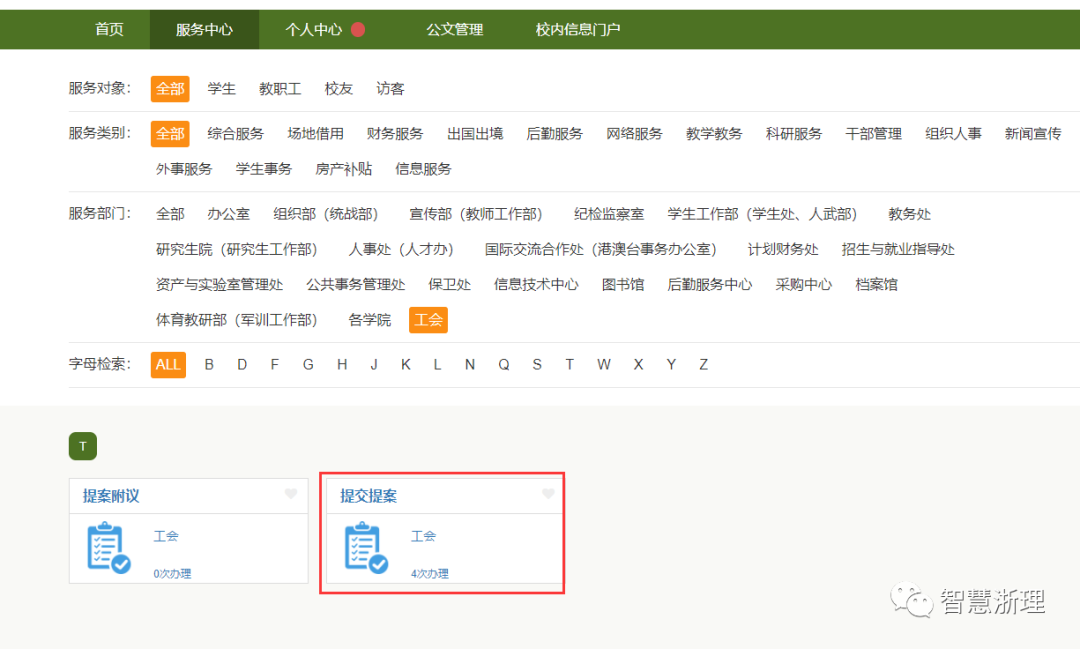Click the green T letter group badge
This screenshot has width=1080, height=649.
[x=83, y=446]
